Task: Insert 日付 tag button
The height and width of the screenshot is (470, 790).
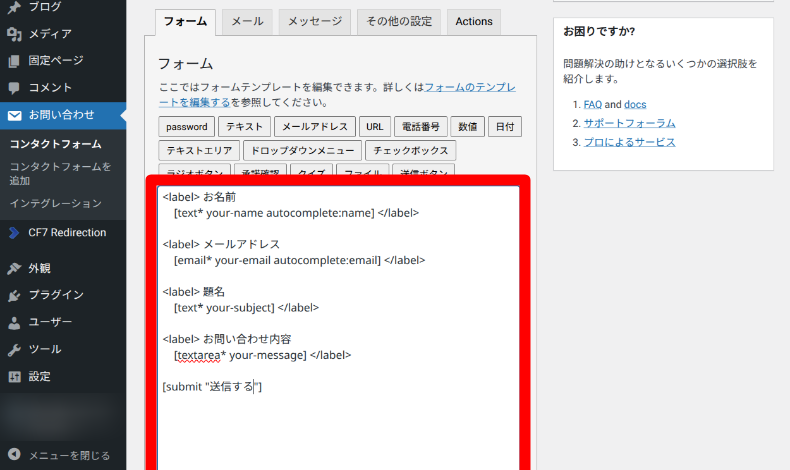Action: click(505, 127)
